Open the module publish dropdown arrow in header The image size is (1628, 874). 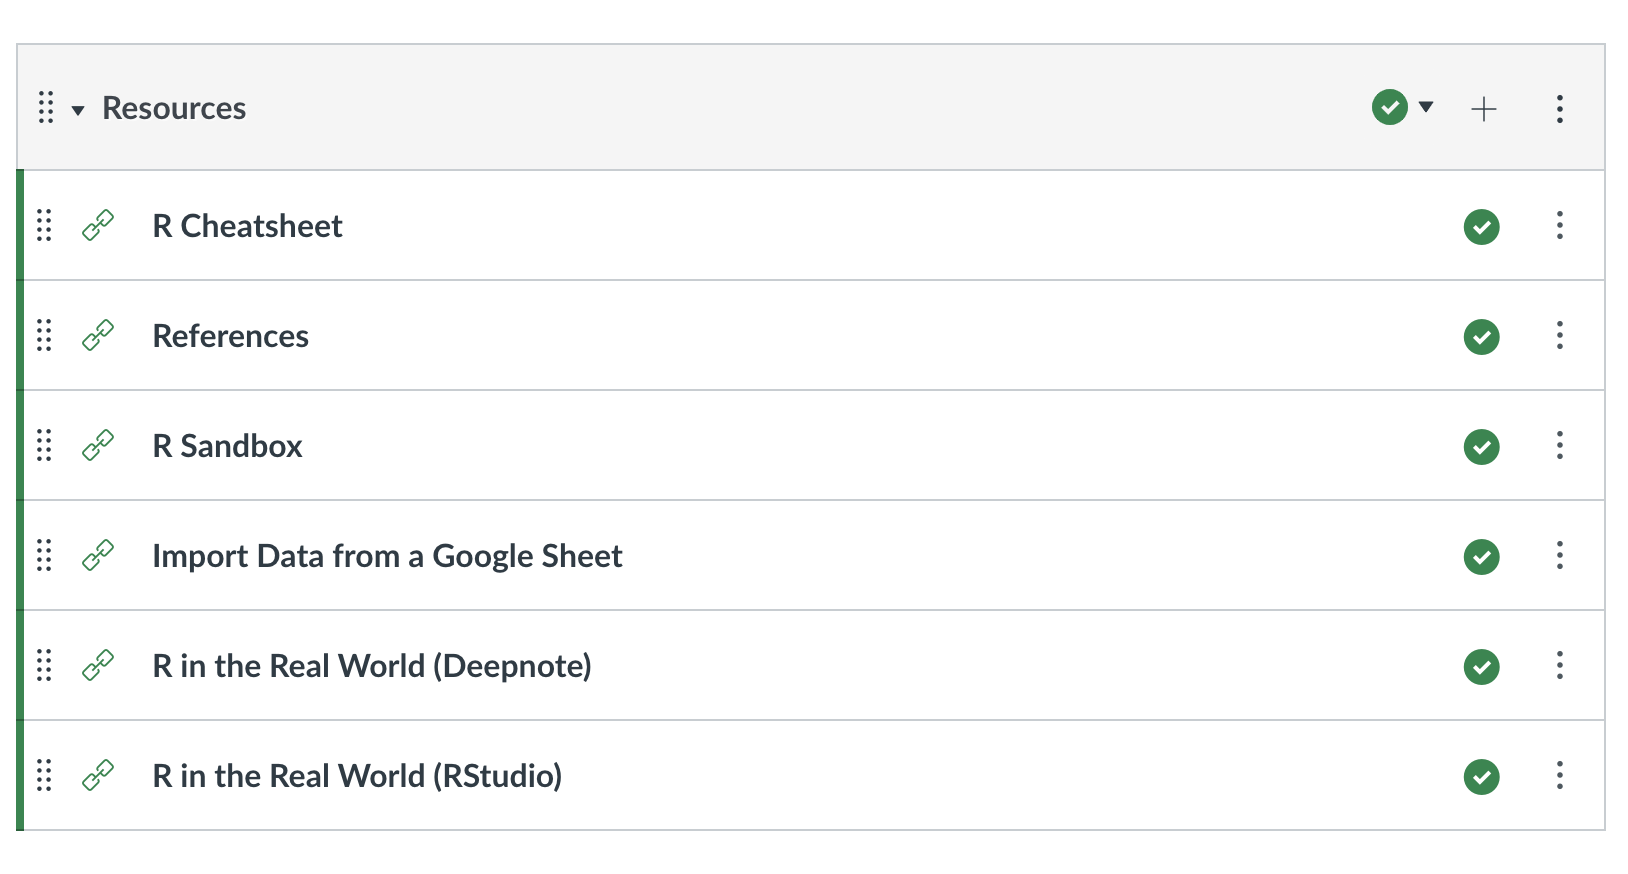pos(1426,107)
